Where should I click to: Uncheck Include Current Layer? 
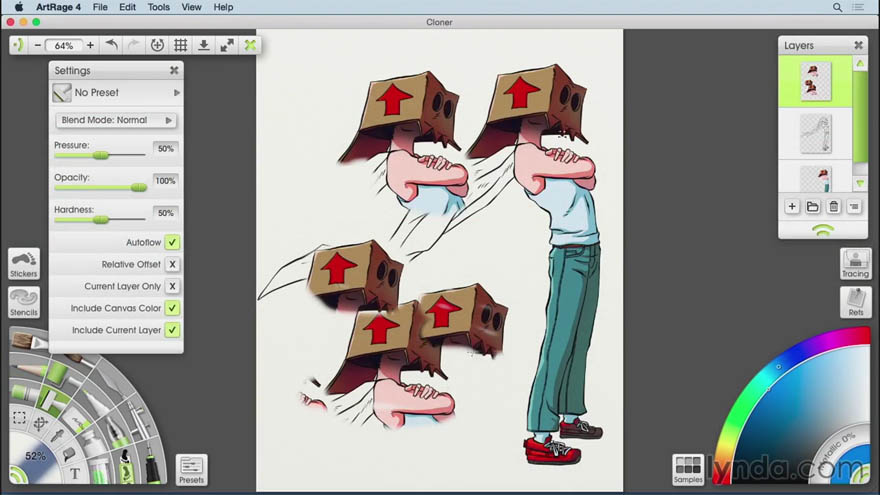click(172, 330)
